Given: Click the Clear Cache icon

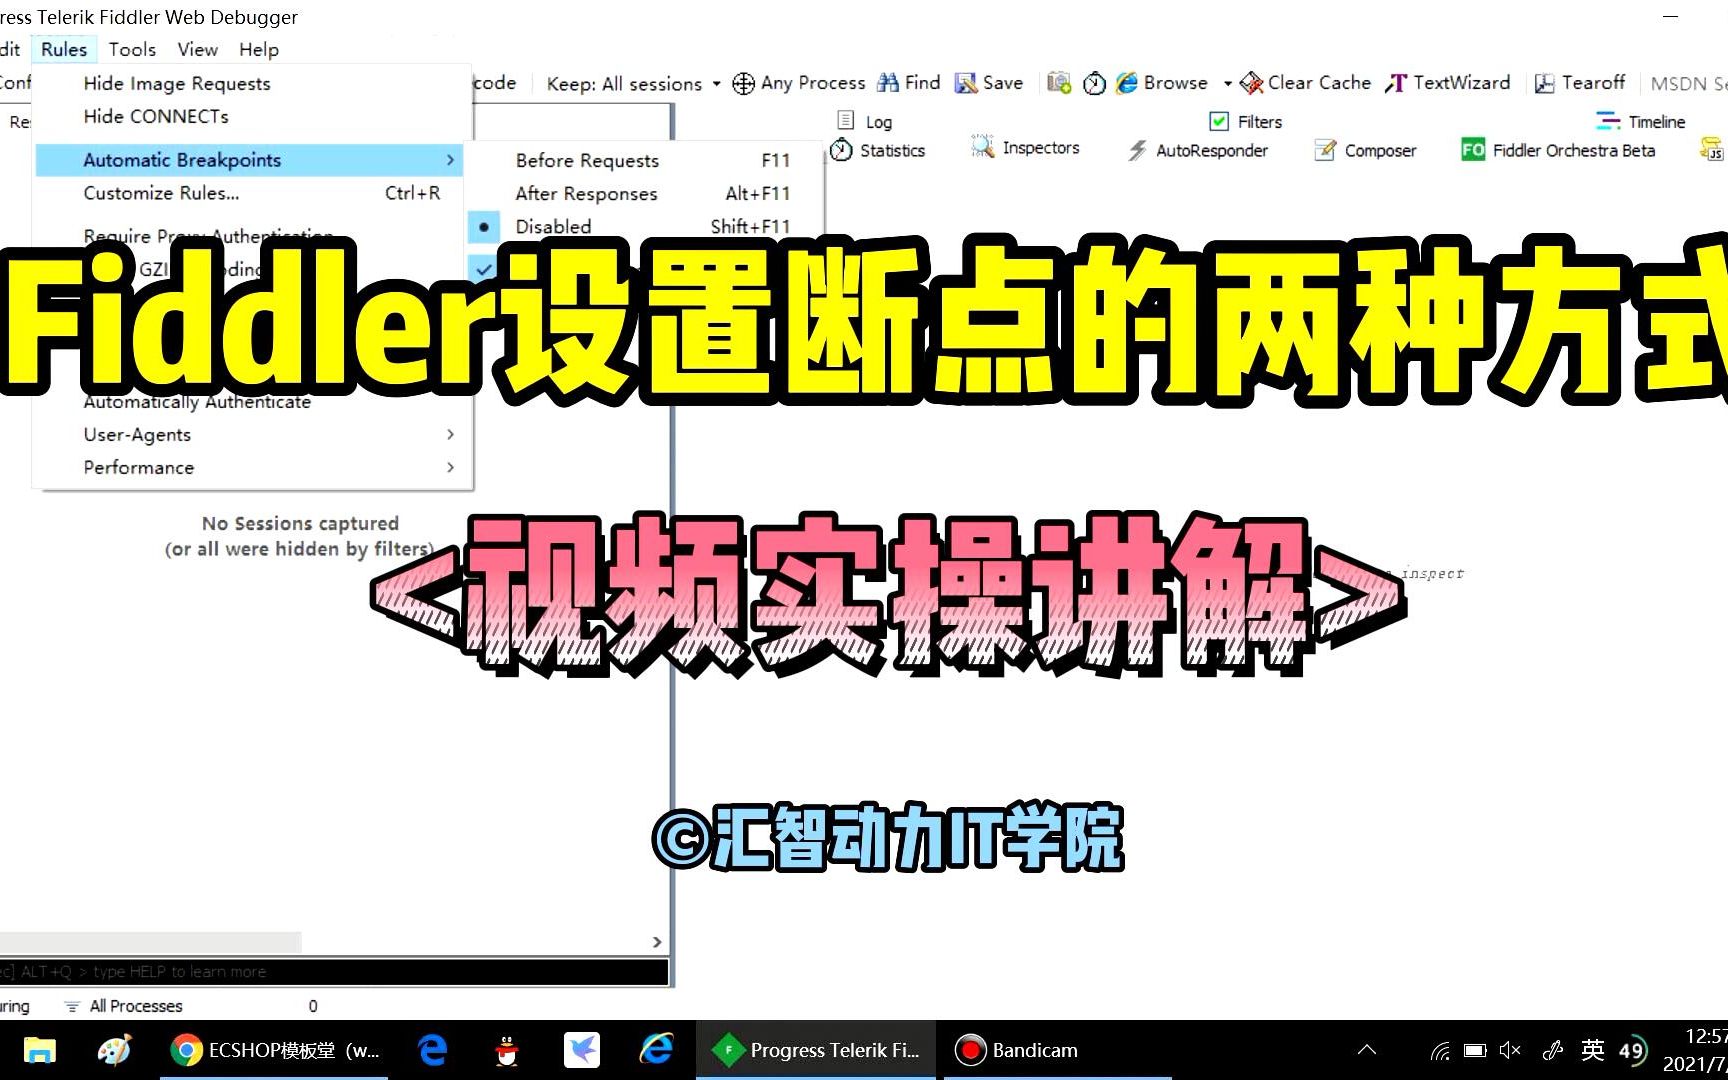Looking at the screenshot, I should (1251, 83).
